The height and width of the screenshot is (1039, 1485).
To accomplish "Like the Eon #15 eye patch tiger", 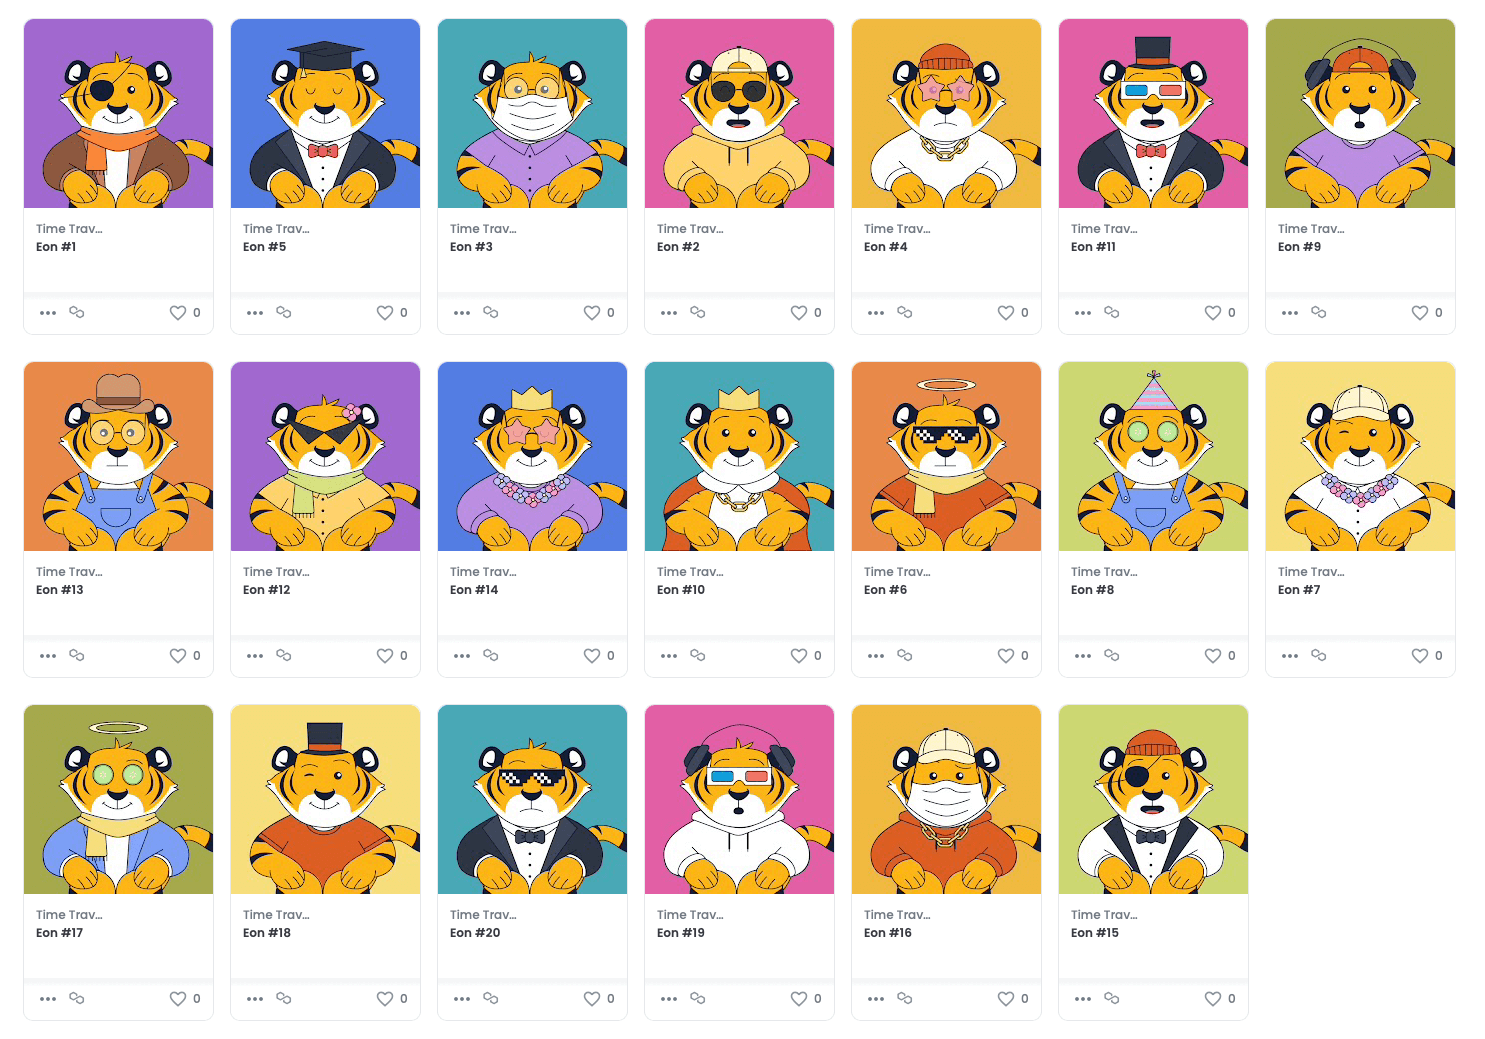I will [1213, 999].
